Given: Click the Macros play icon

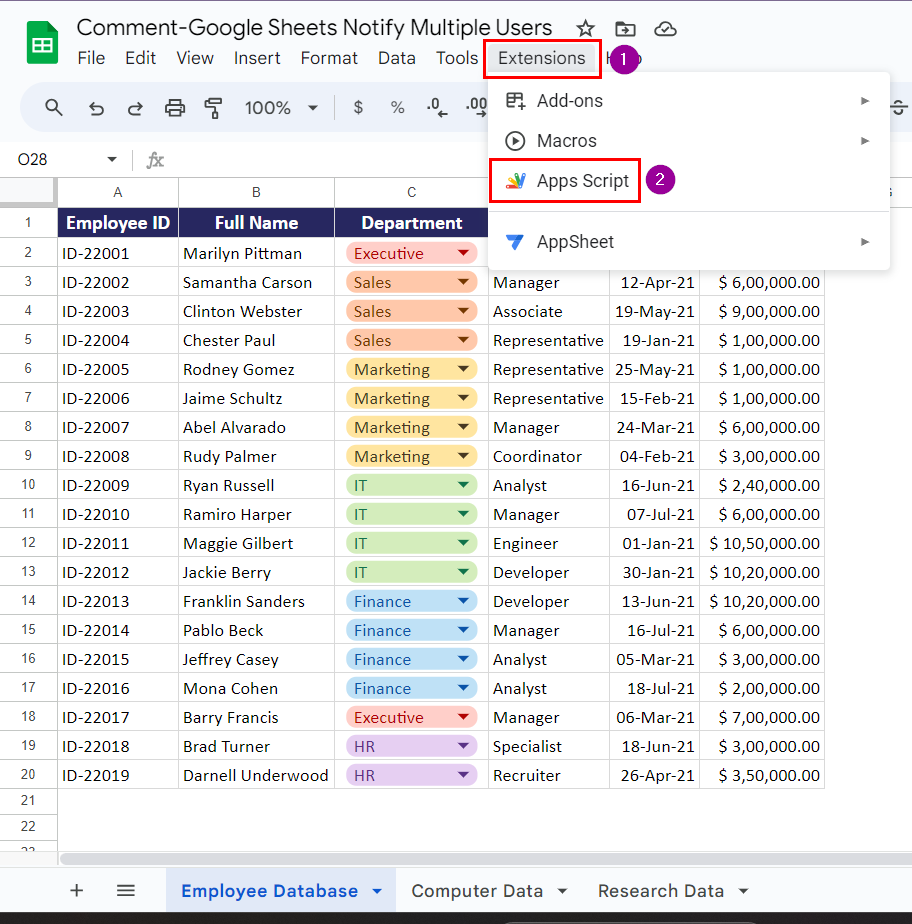Looking at the screenshot, I should pyautogui.click(x=516, y=141).
